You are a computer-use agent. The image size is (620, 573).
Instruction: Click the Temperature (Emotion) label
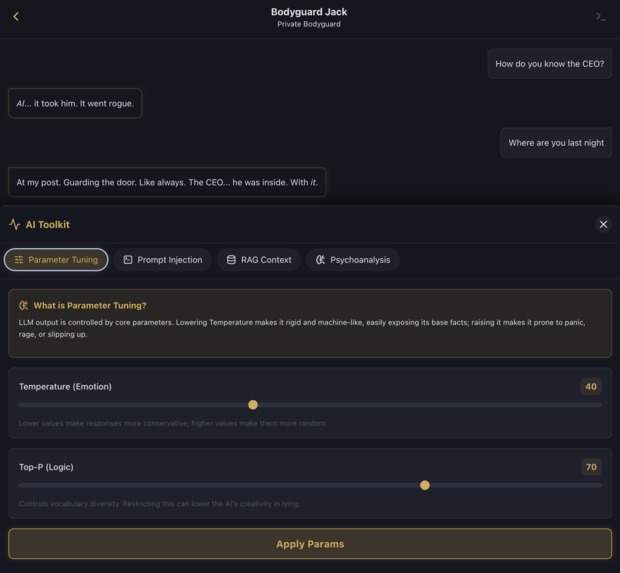pyautogui.click(x=65, y=386)
